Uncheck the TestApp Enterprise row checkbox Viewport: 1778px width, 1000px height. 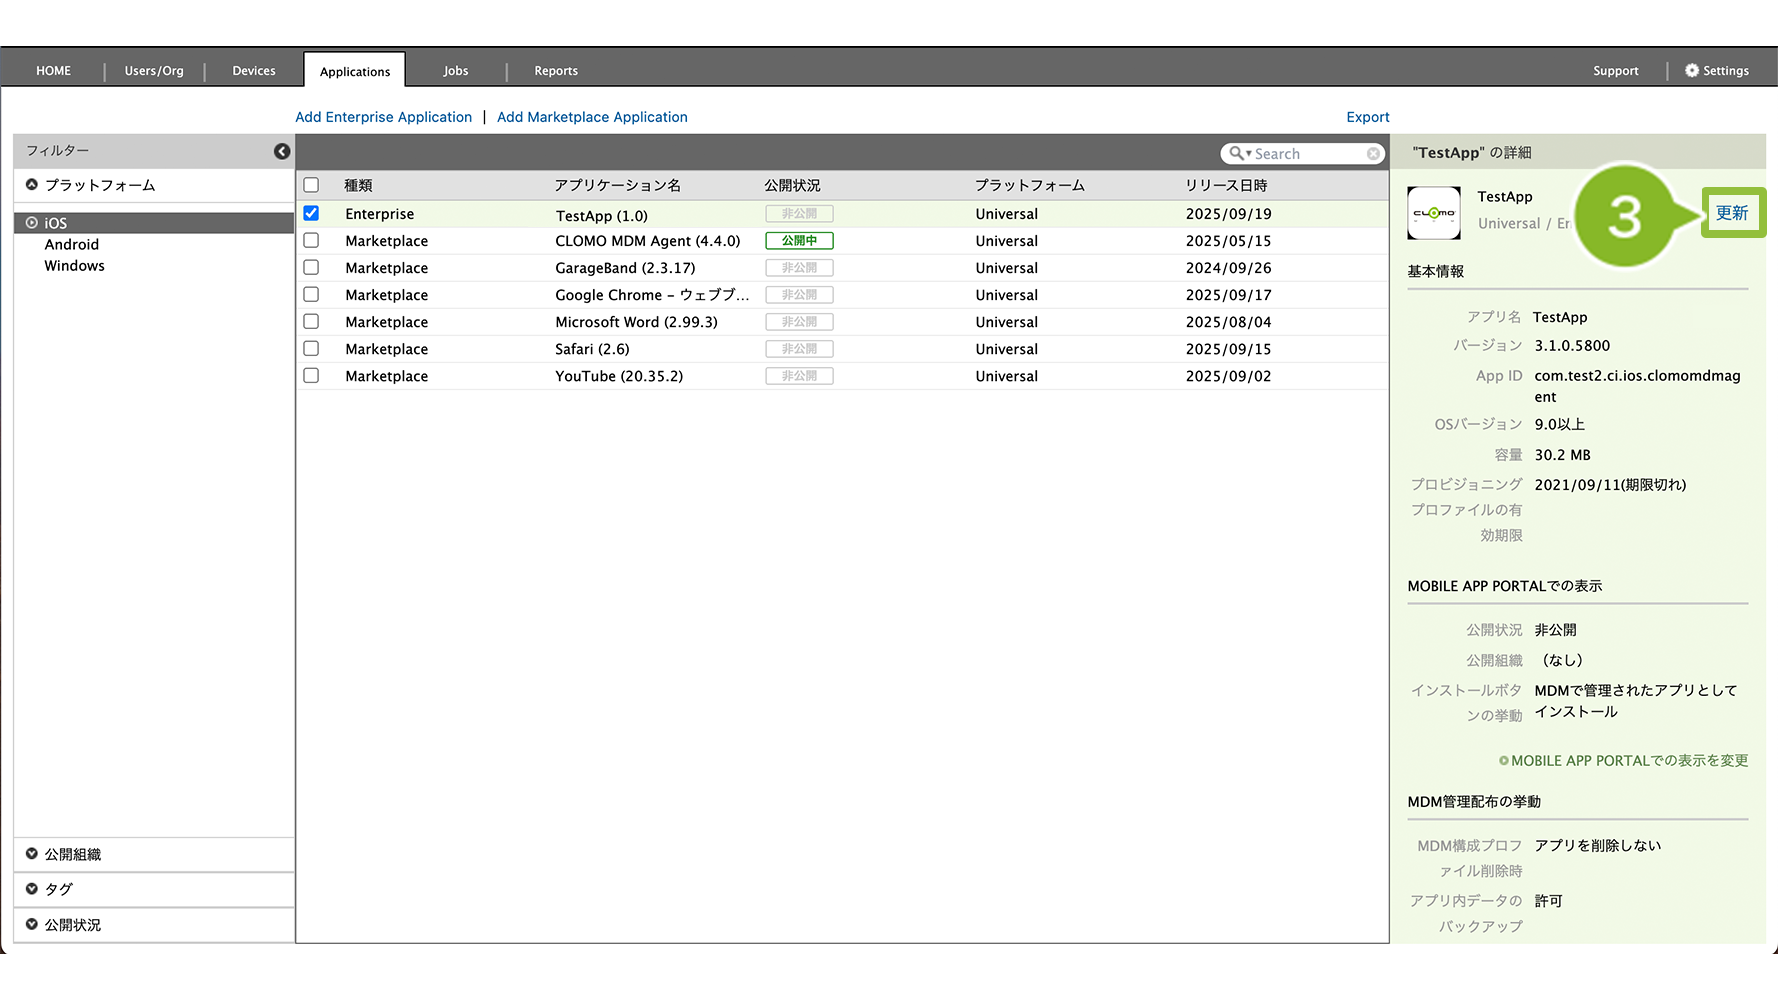click(x=311, y=213)
